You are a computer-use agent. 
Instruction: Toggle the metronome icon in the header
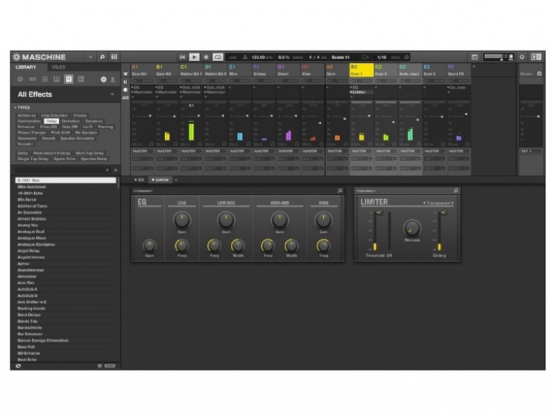coord(245,57)
